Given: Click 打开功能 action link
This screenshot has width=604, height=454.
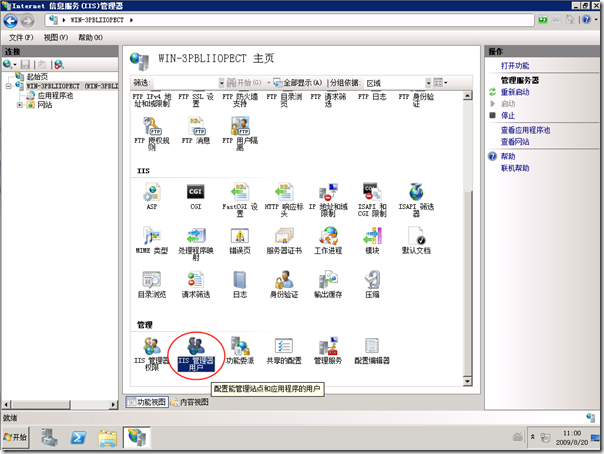Looking at the screenshot, I should pos(515,66).
